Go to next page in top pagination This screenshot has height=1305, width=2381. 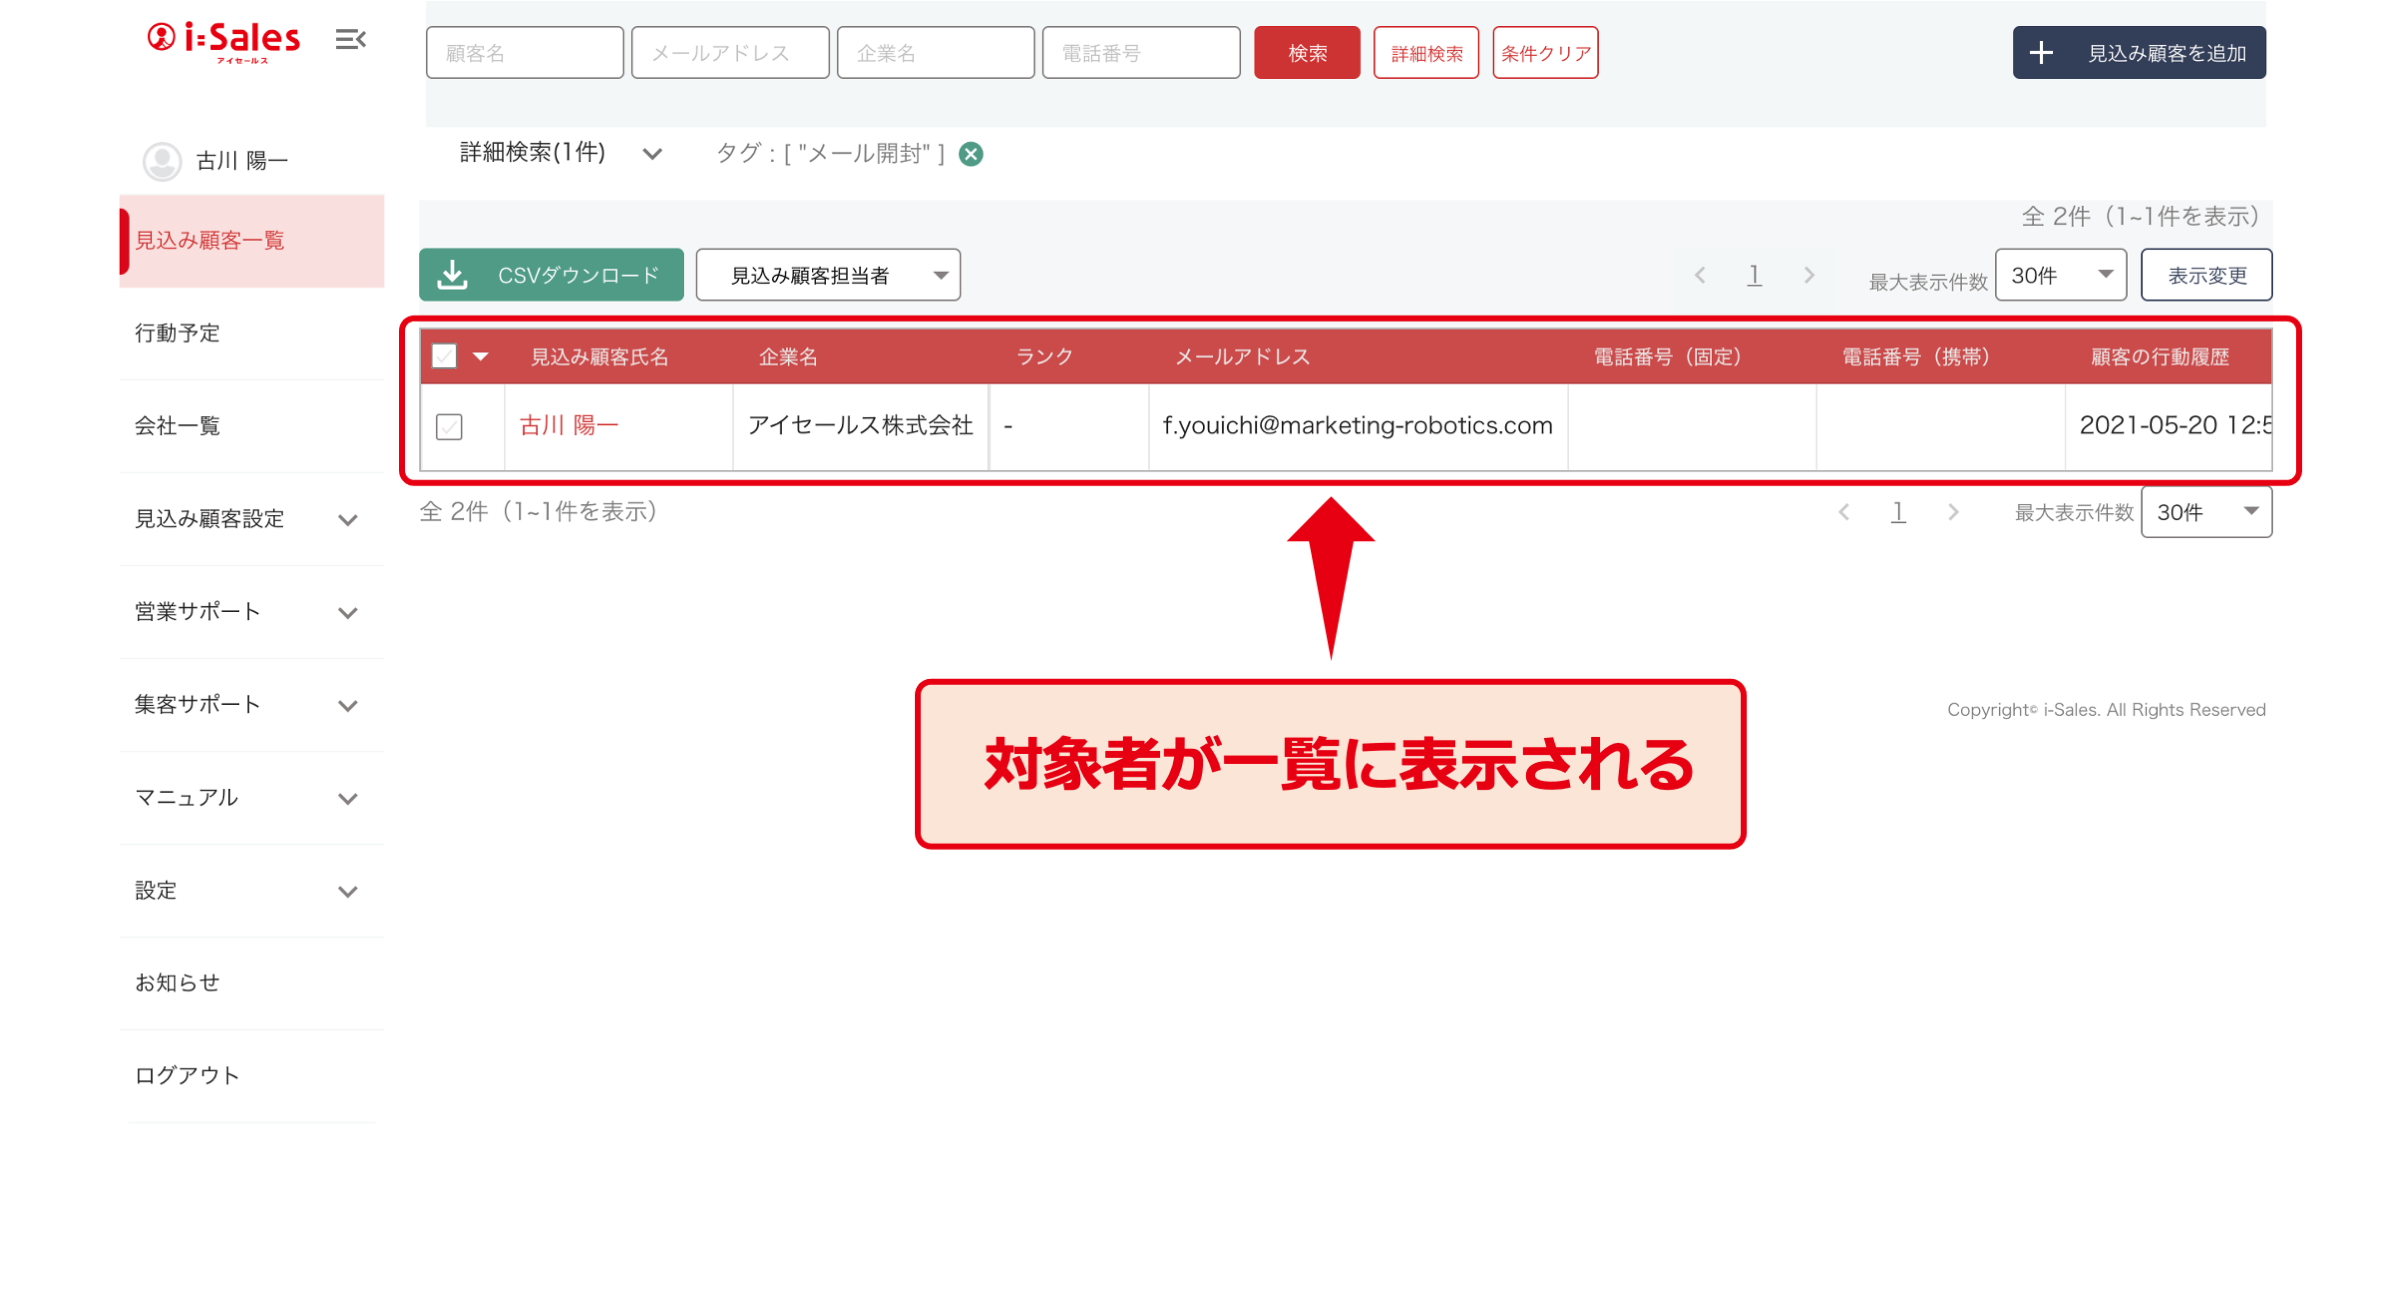tap(1808, 275)
